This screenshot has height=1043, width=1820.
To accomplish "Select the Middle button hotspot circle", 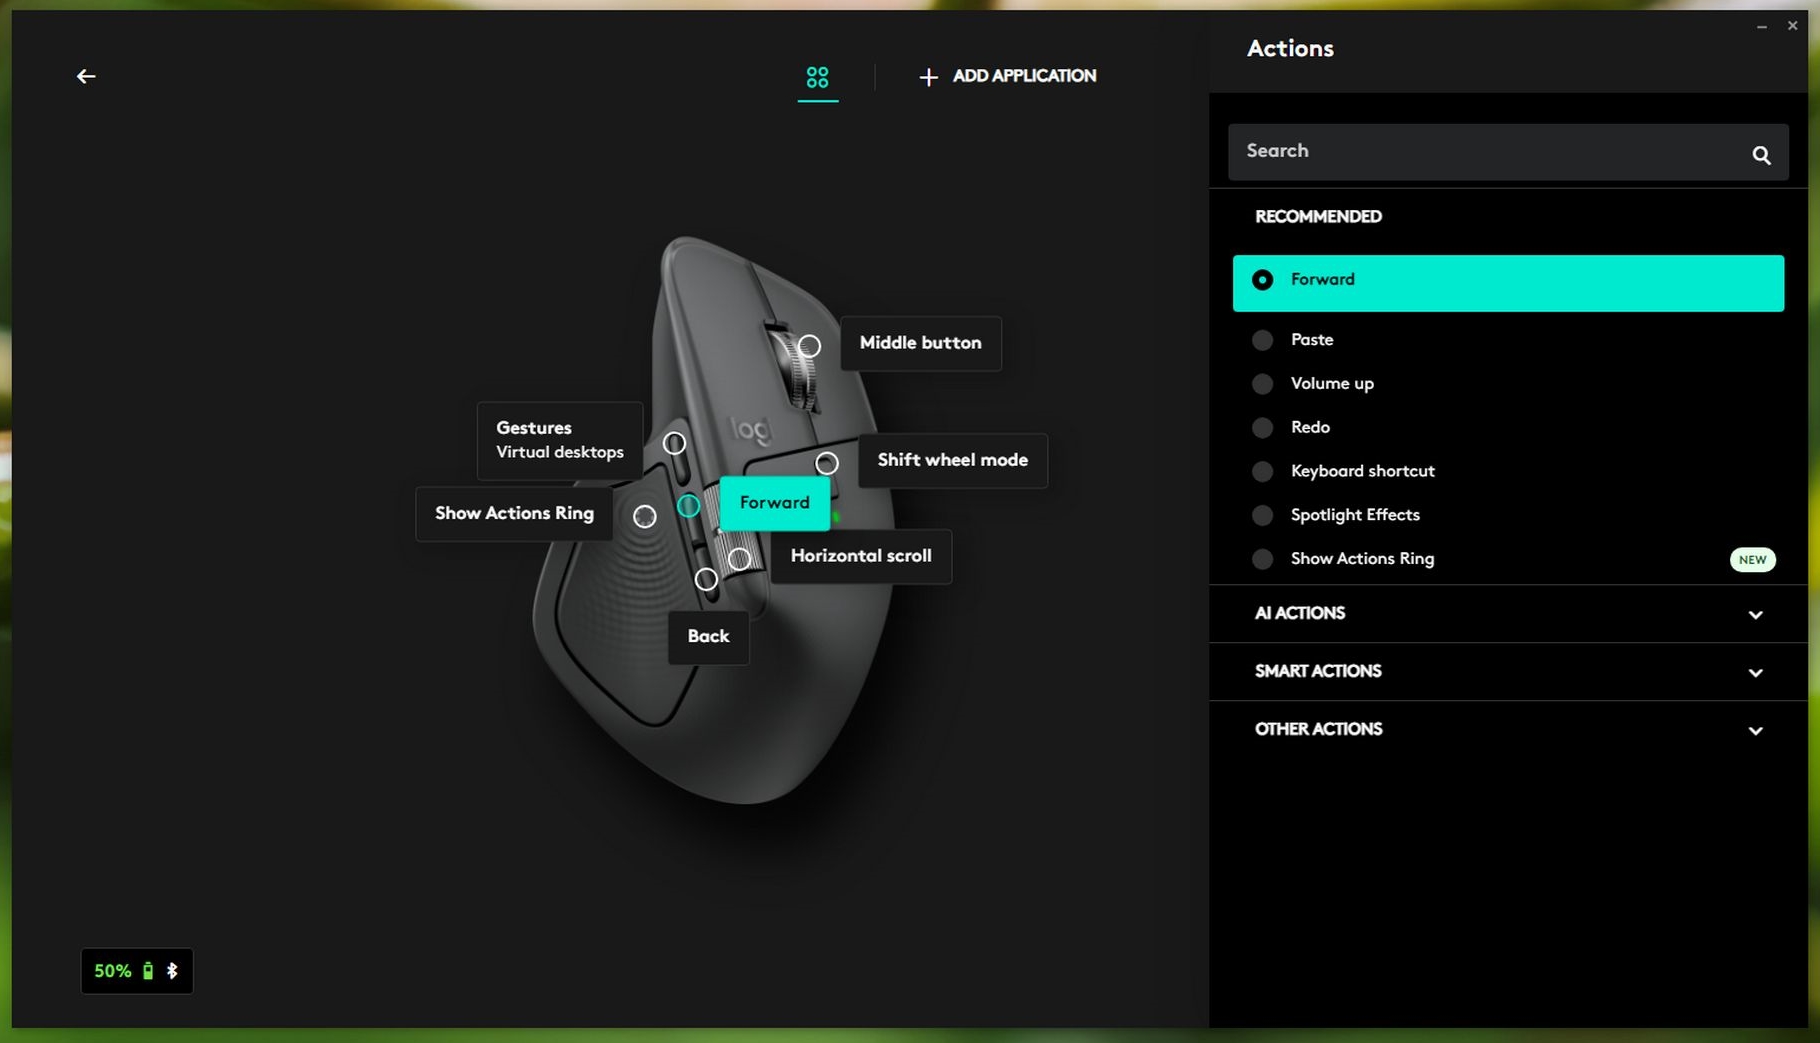I will pos(809,346).
